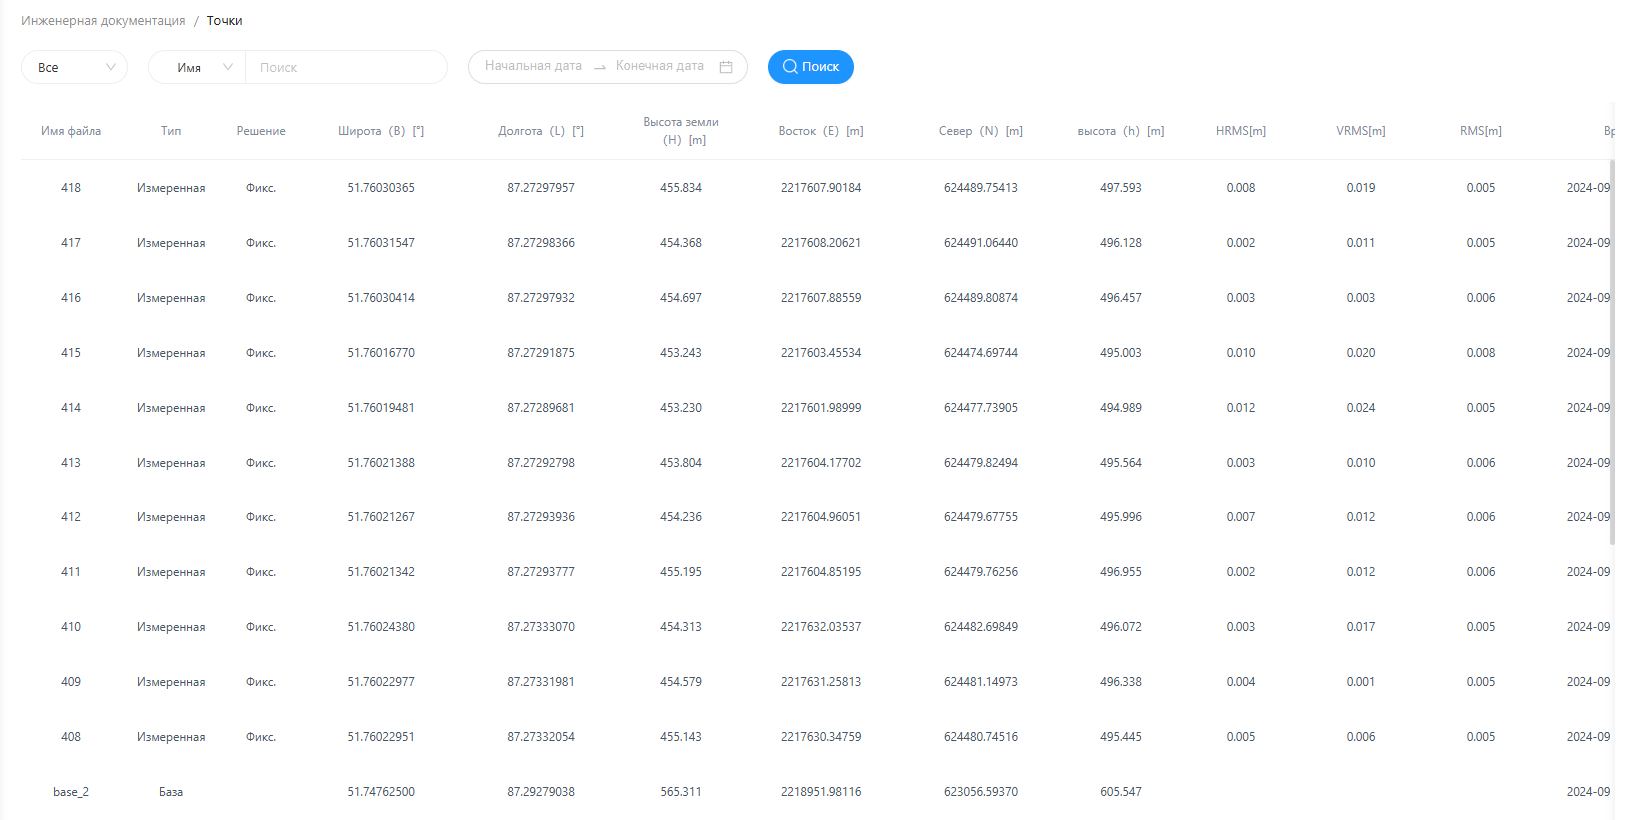
Task: Select point name '418'
Action: coord(71,188)
